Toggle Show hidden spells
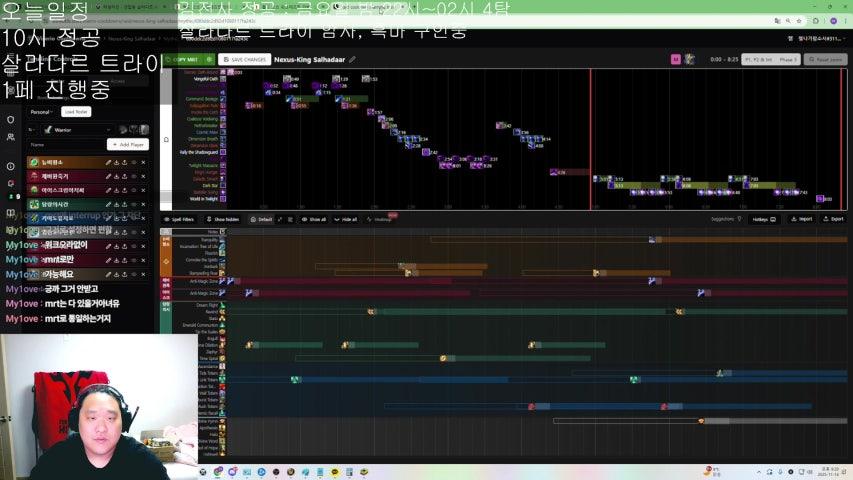The width and height of the screenshot is (853, 480). coord(223,219)
